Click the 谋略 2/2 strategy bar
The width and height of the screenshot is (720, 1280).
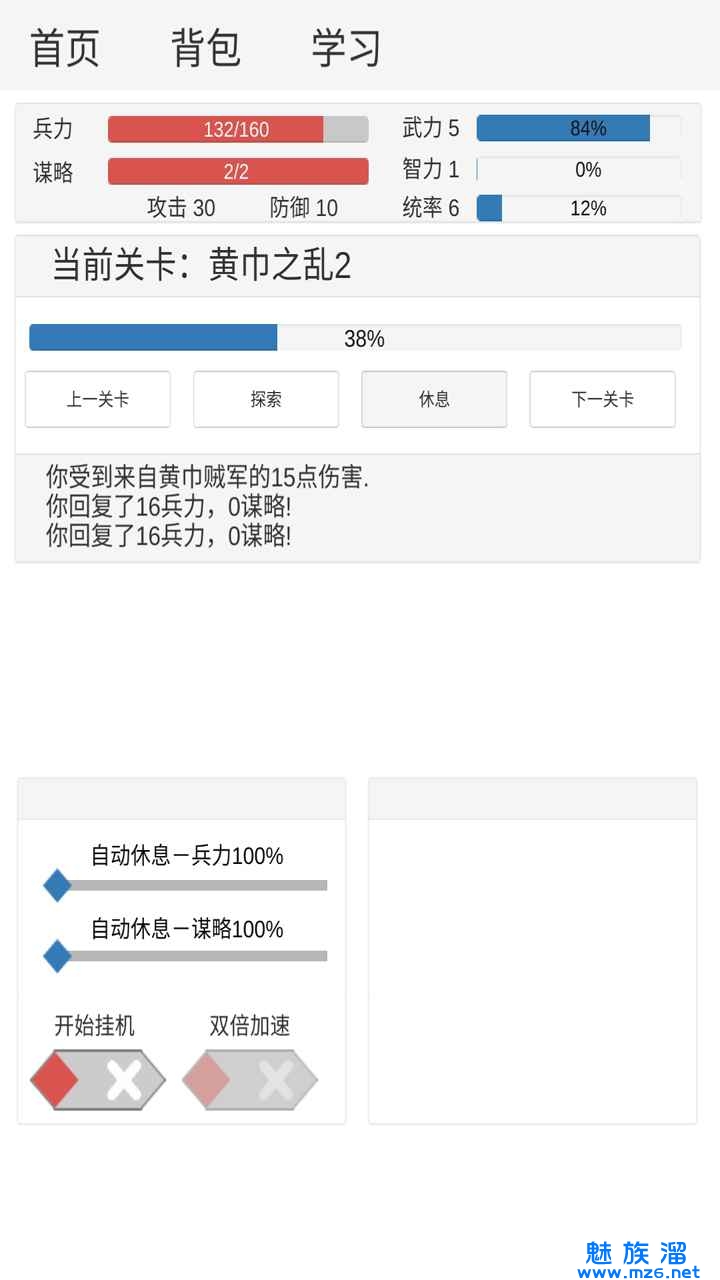point(238,171)
